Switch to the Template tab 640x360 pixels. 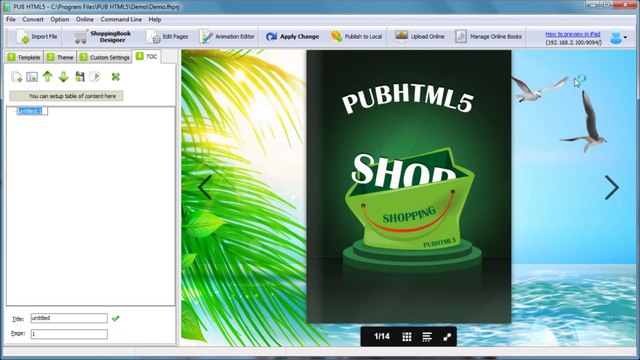pos(24,57)
